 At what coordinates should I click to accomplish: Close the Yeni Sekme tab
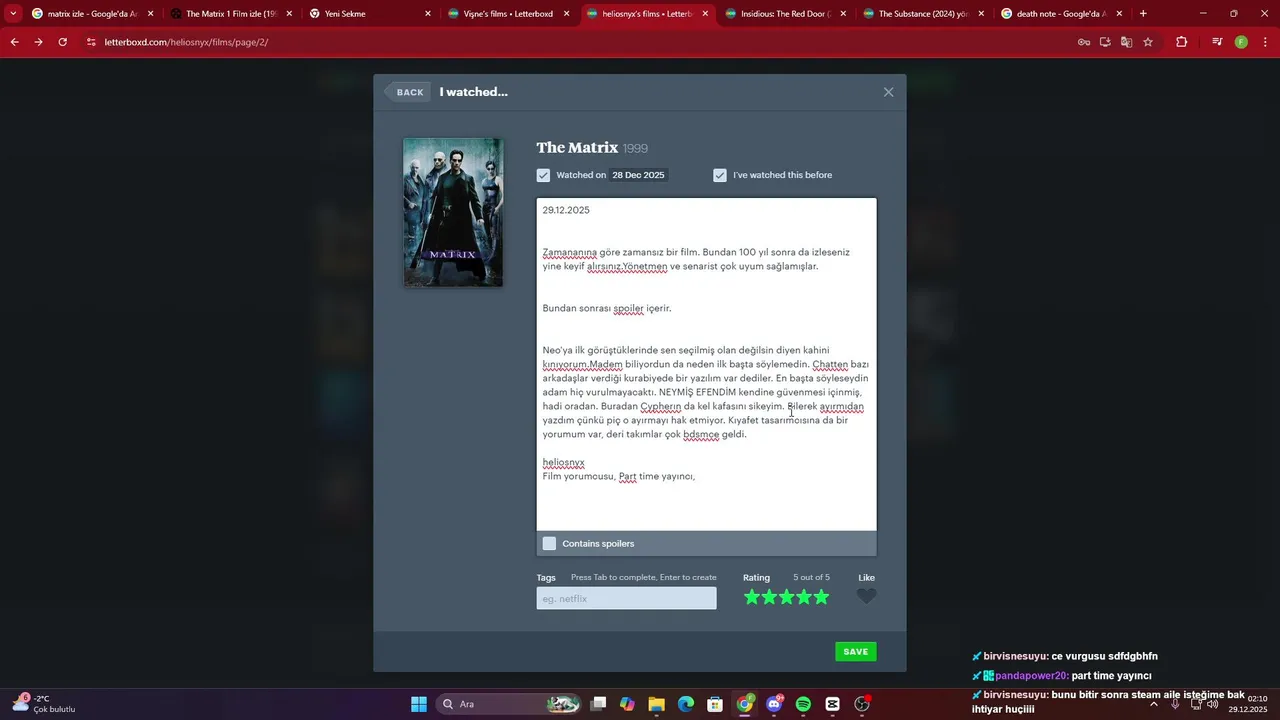[x=428, y=14]
